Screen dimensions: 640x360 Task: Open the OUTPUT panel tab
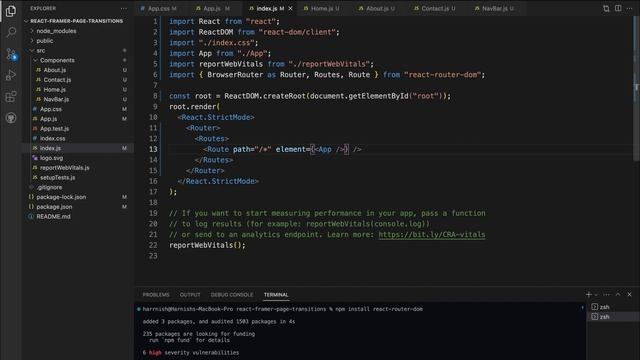tap(190, 295)
